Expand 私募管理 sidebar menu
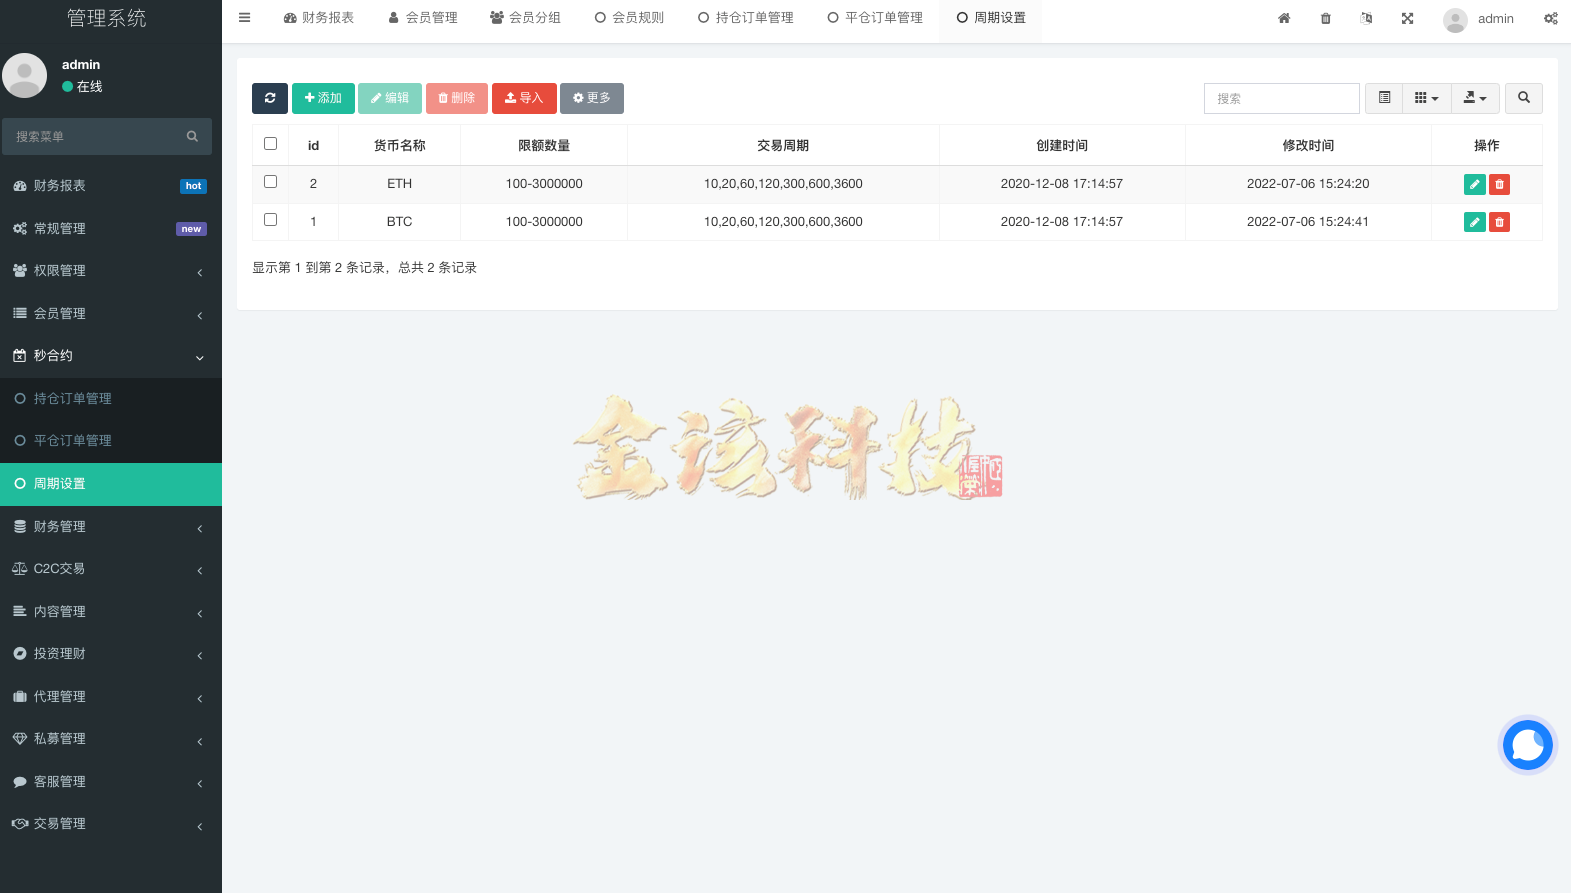Image resolution: width=1571 pixels, height=893 pixels. click(x=111, y=739)
